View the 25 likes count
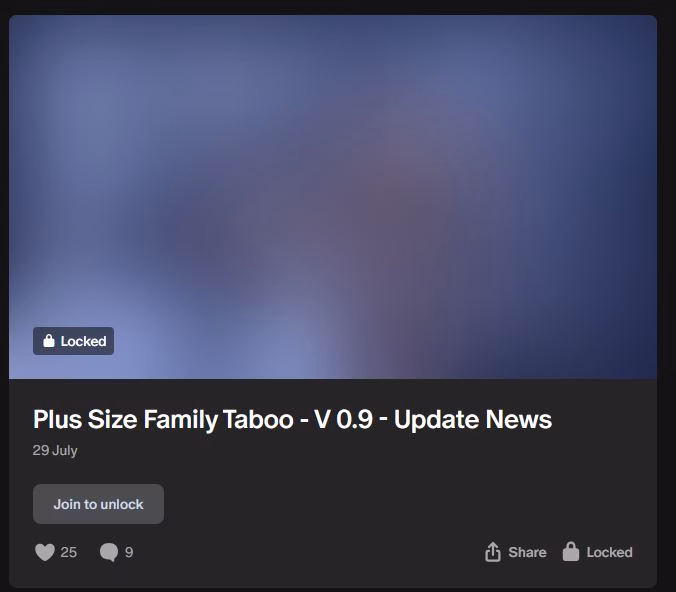676x592 pixels. click(x=69, y=552)
